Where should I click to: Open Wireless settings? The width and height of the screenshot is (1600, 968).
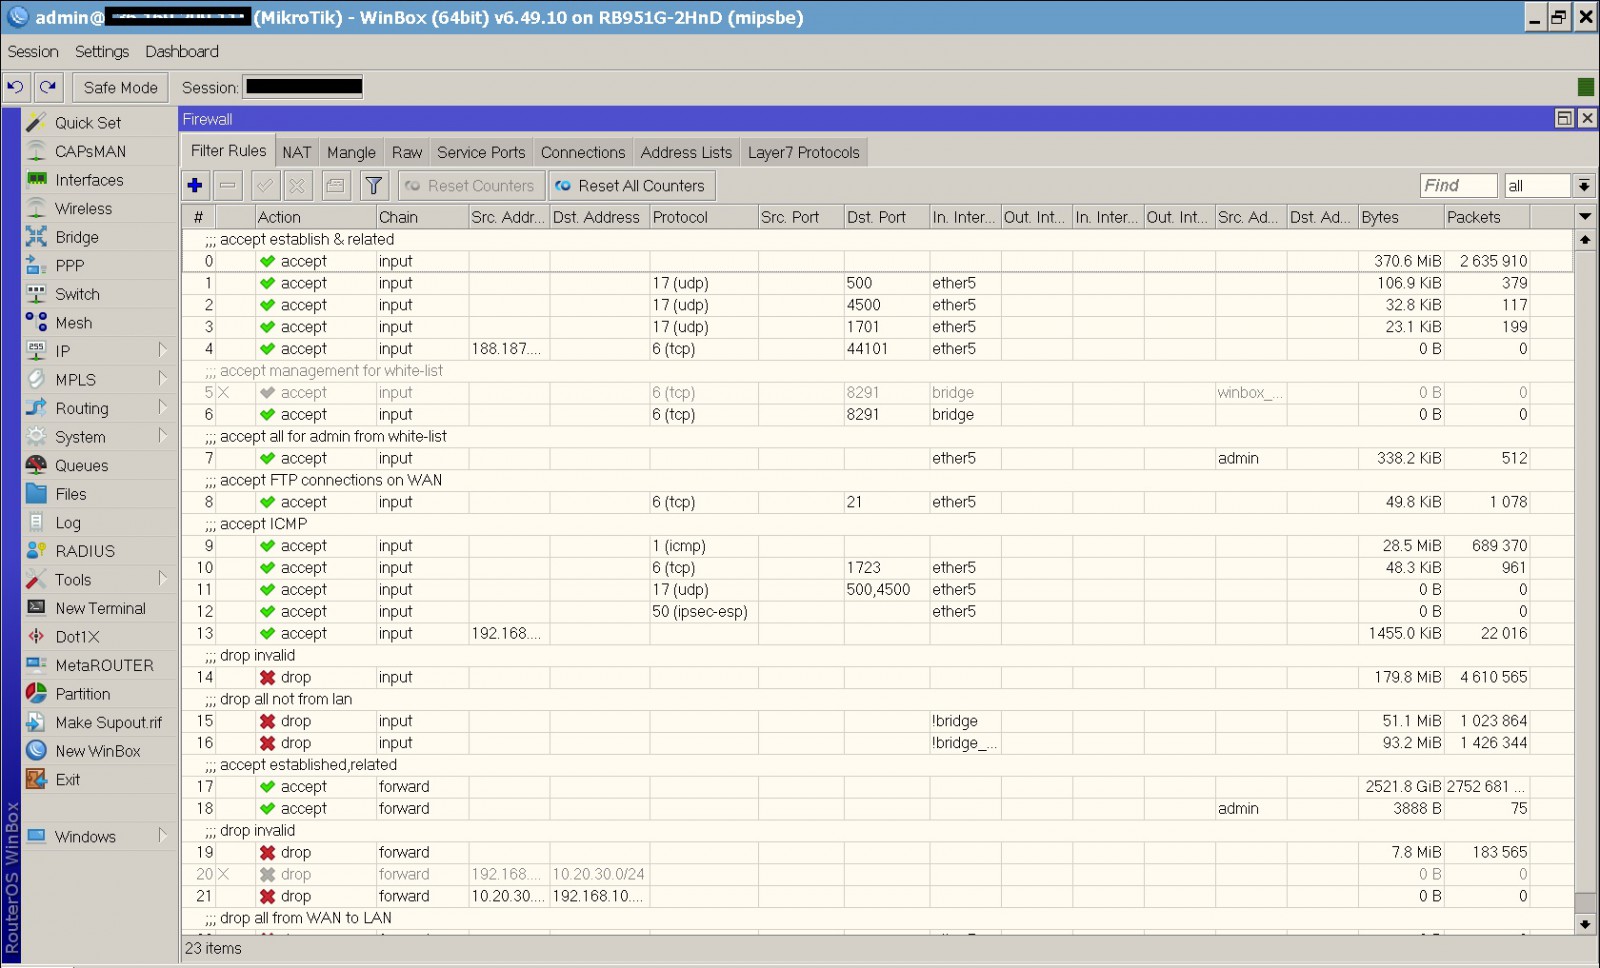click(83, 209)
